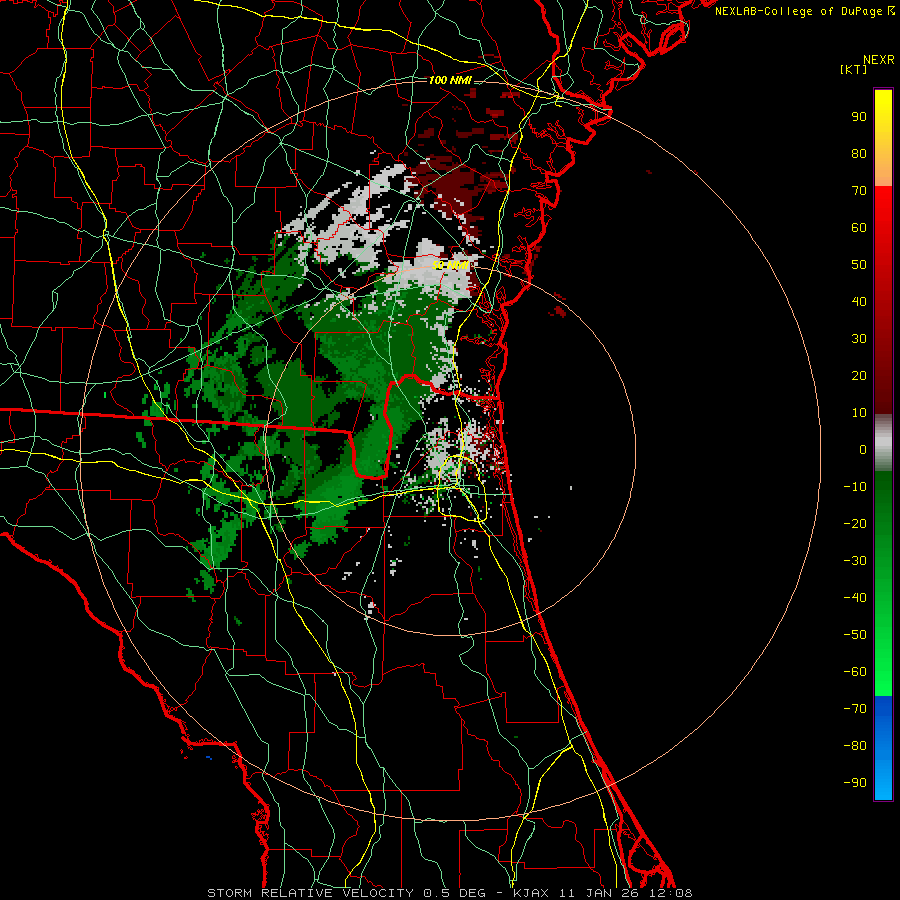This screenshot has width=900, height=900.
Task: Click the -70 knot scale value
Action: [855, 709]
